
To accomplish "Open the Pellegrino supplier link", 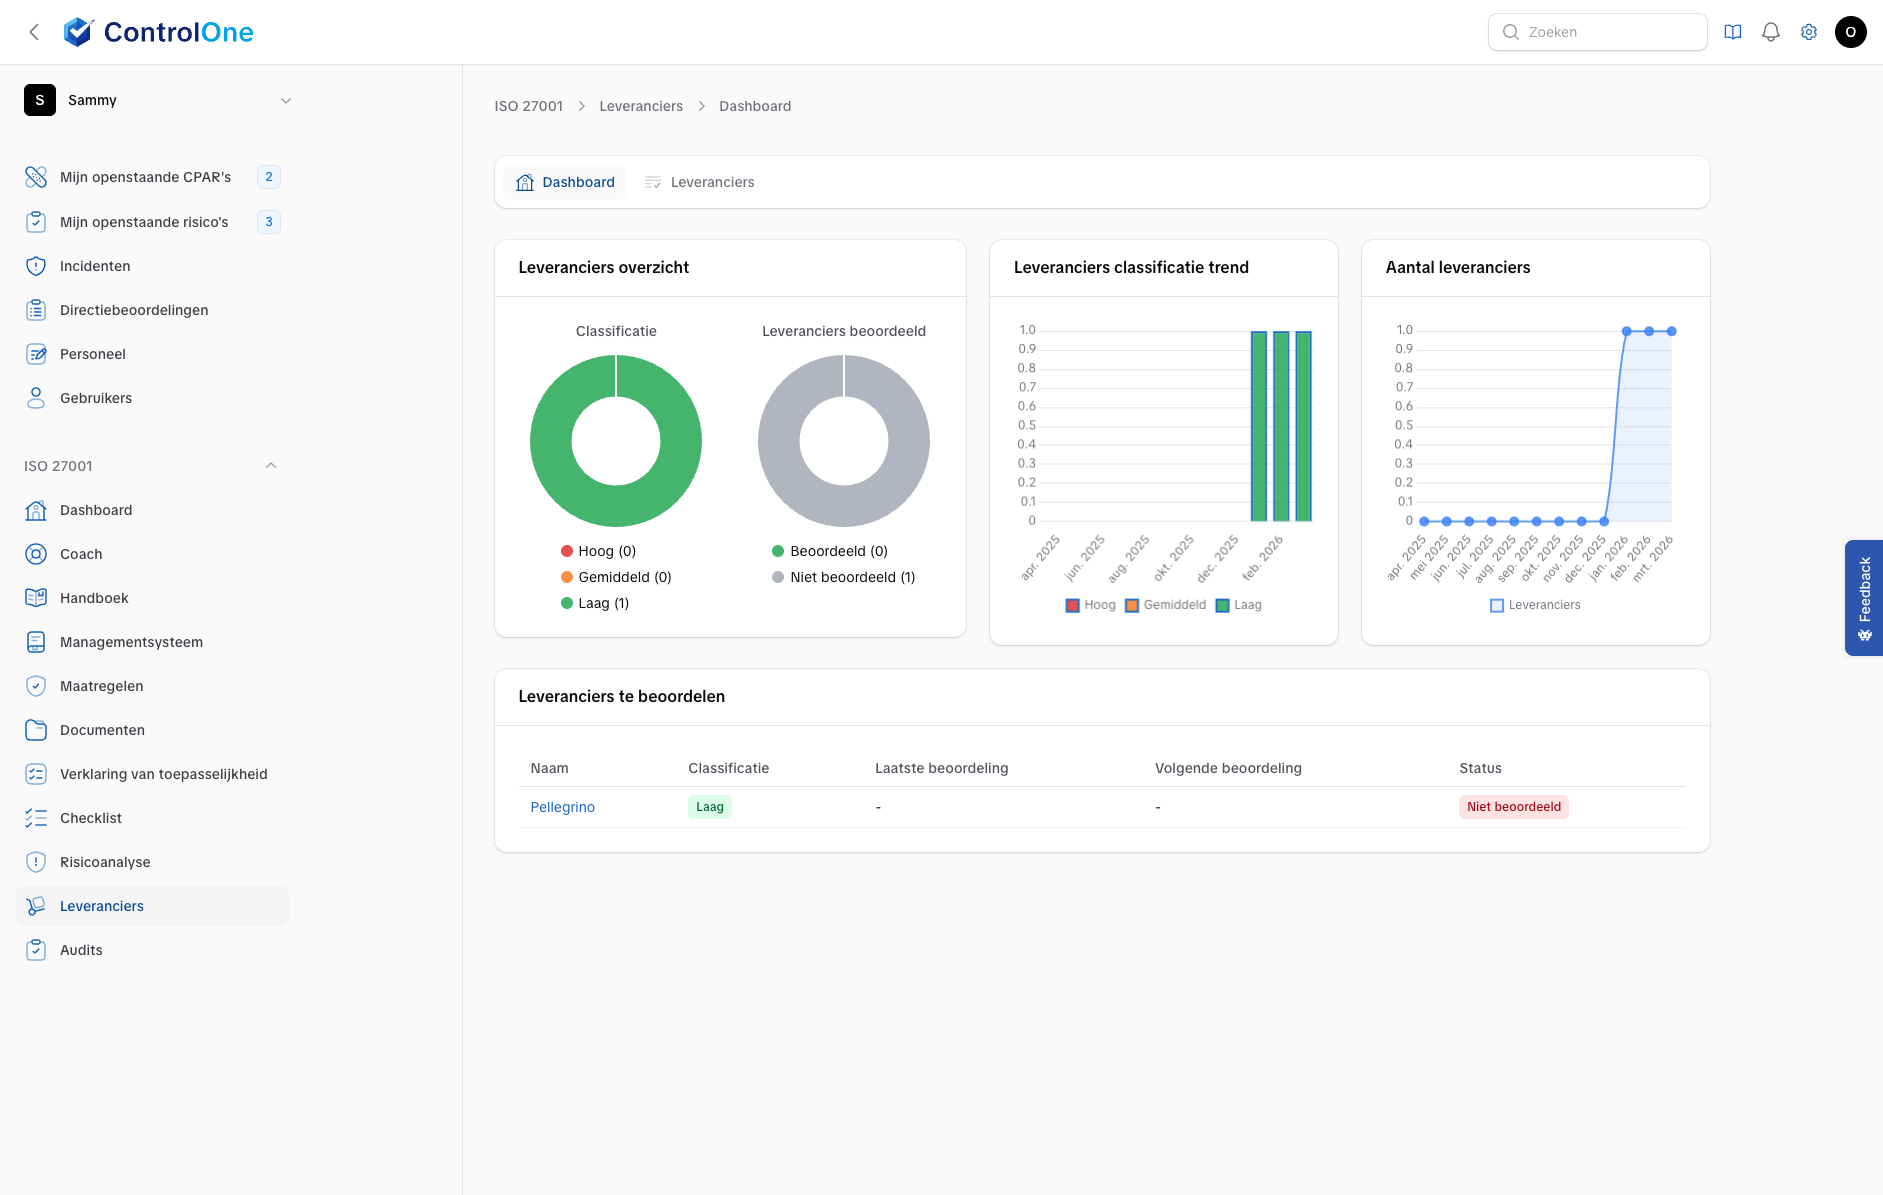I will point(562,807).
